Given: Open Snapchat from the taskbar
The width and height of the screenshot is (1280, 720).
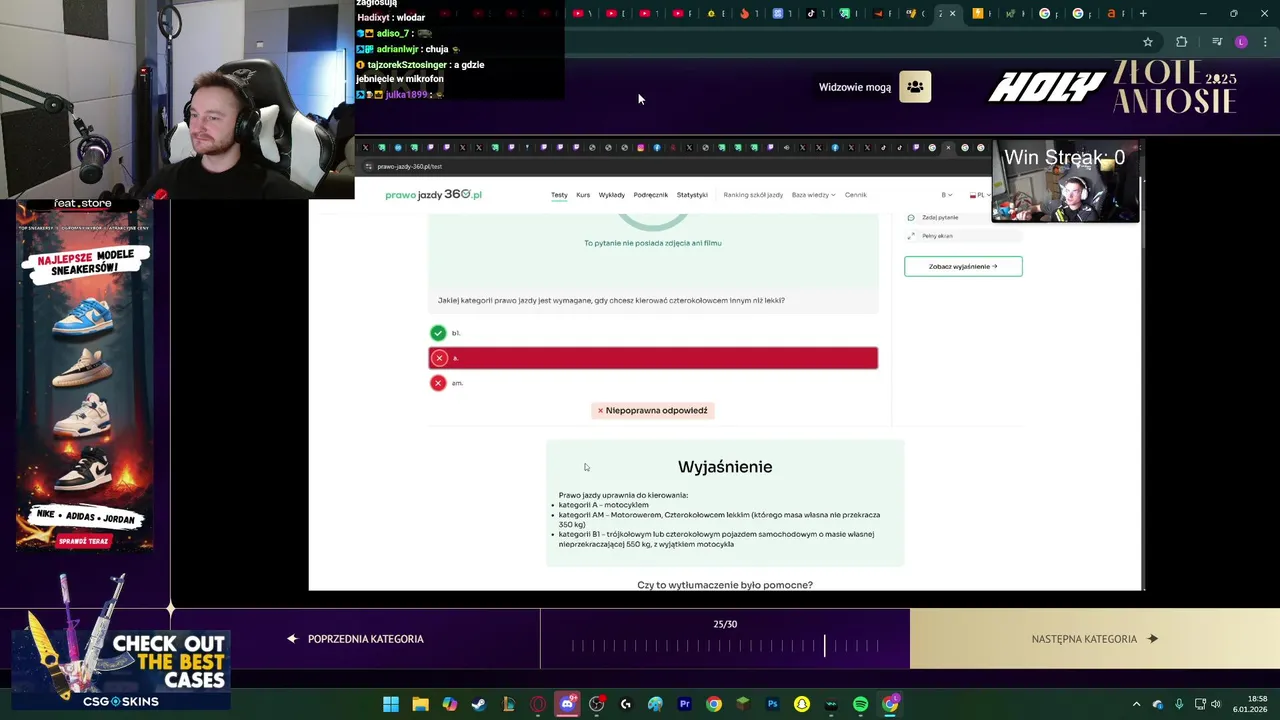Looking at the screenshot, I should pos(802,704).
